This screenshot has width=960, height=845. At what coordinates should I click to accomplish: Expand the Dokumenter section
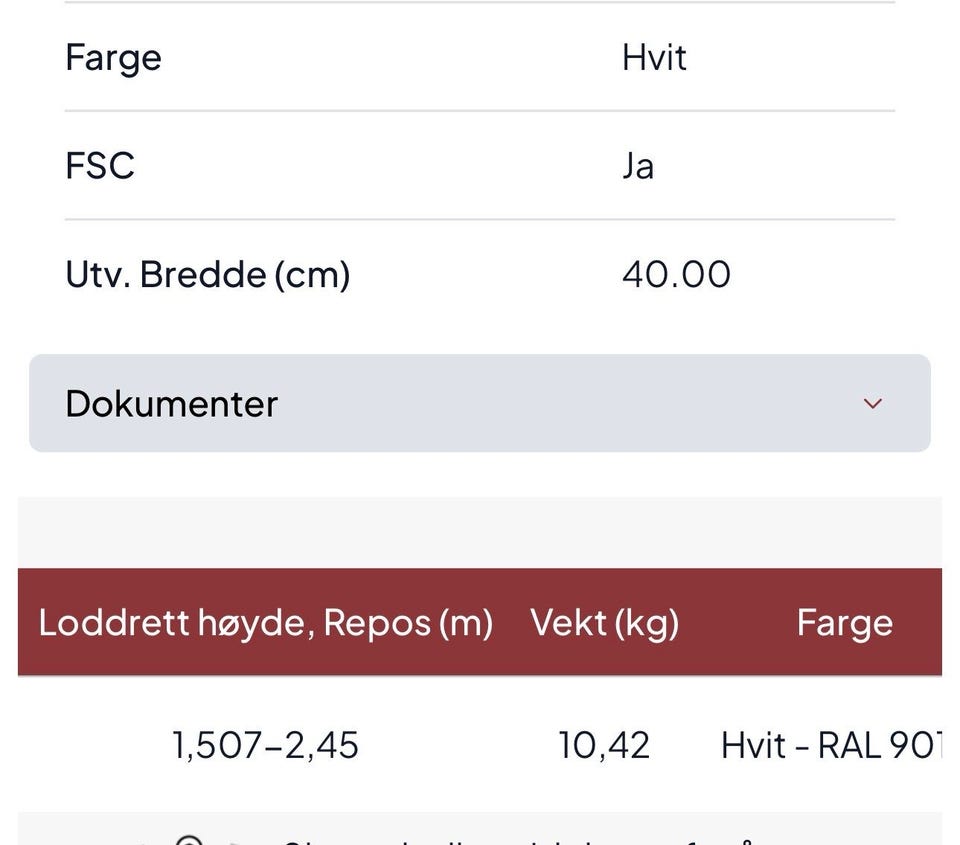click(480, 403)
